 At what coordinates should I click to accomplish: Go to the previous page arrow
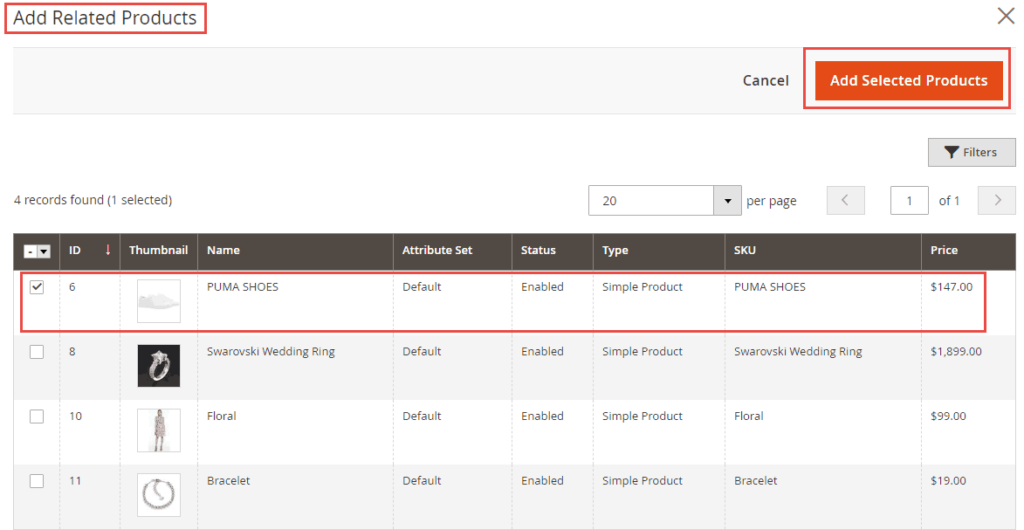pyautogui.click(x=845, y=201)
